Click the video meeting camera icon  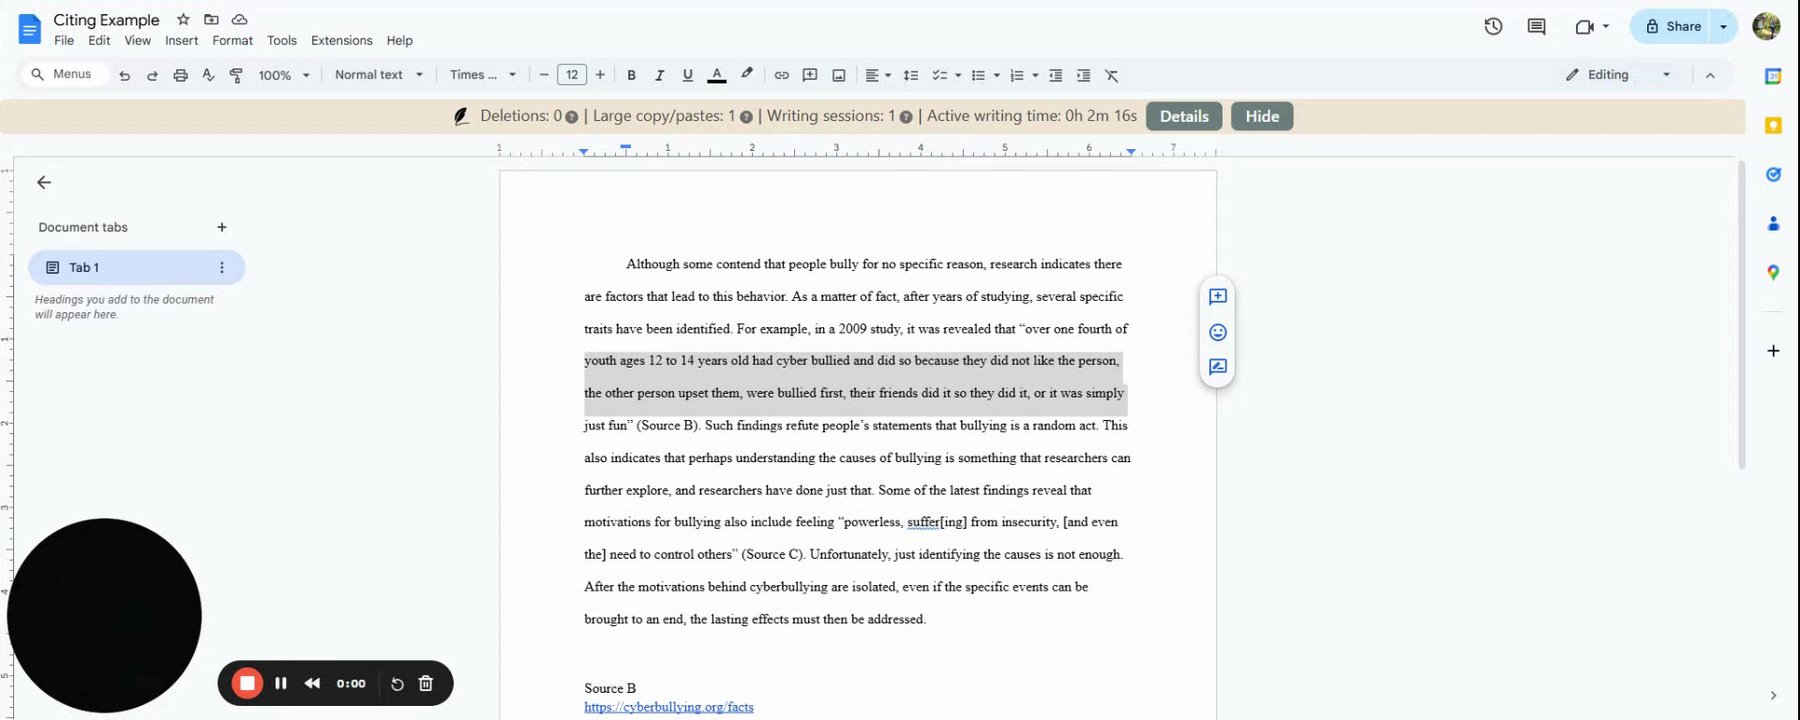click(1584, 27)
